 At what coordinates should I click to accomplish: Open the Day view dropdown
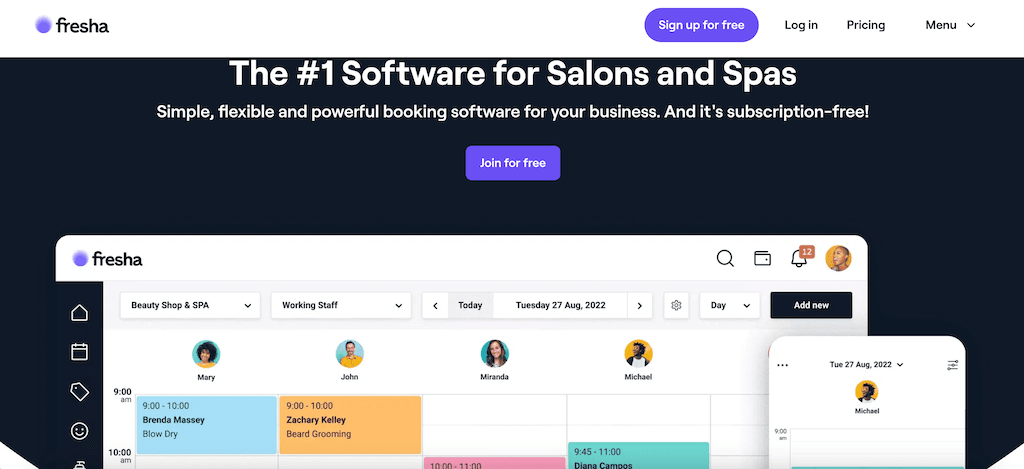(729, 305)
